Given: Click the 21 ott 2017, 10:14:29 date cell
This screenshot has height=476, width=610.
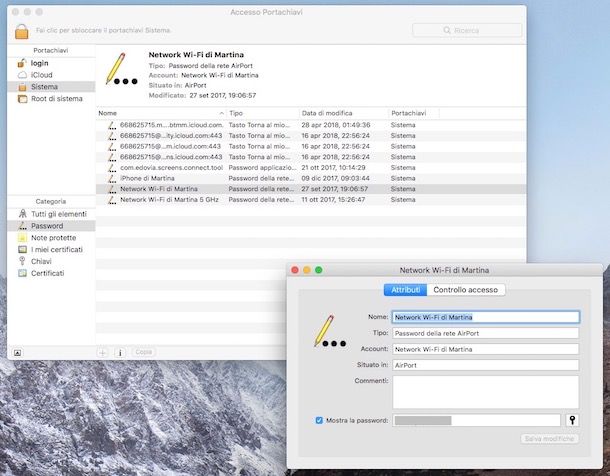Looking at the screenshot, I should (333, 168).
